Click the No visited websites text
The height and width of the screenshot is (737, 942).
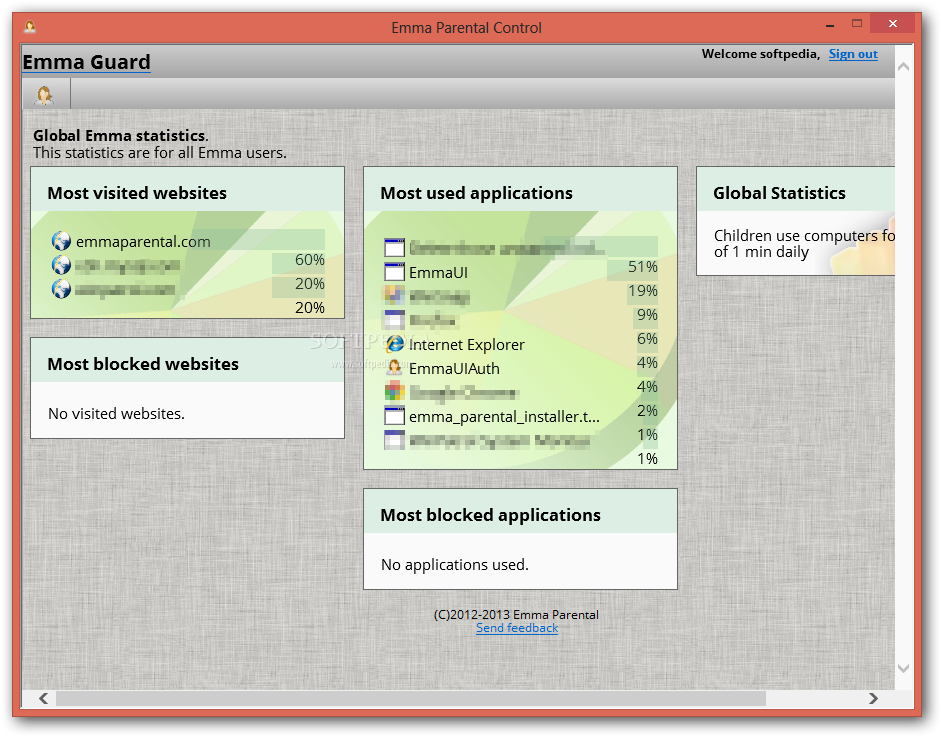click(x=117, y=414)
